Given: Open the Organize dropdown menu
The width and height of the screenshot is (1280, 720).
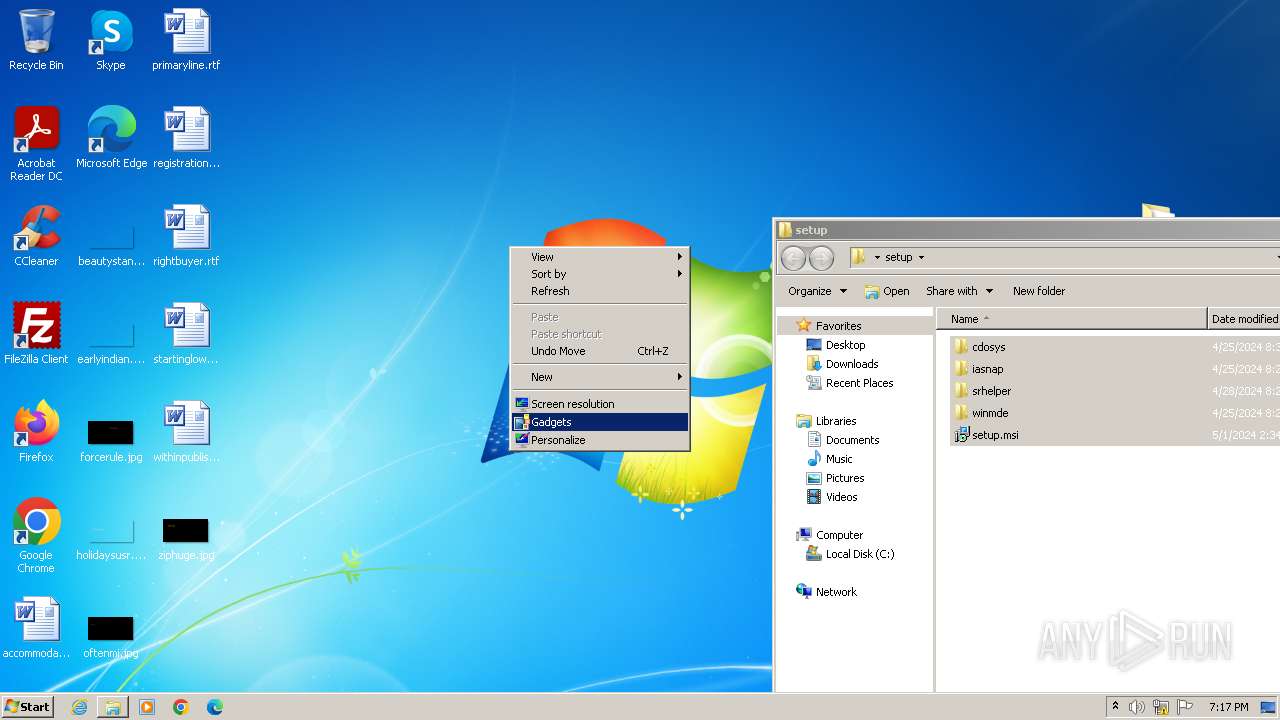Looking at the screenshot, I should tap(817, 291).
